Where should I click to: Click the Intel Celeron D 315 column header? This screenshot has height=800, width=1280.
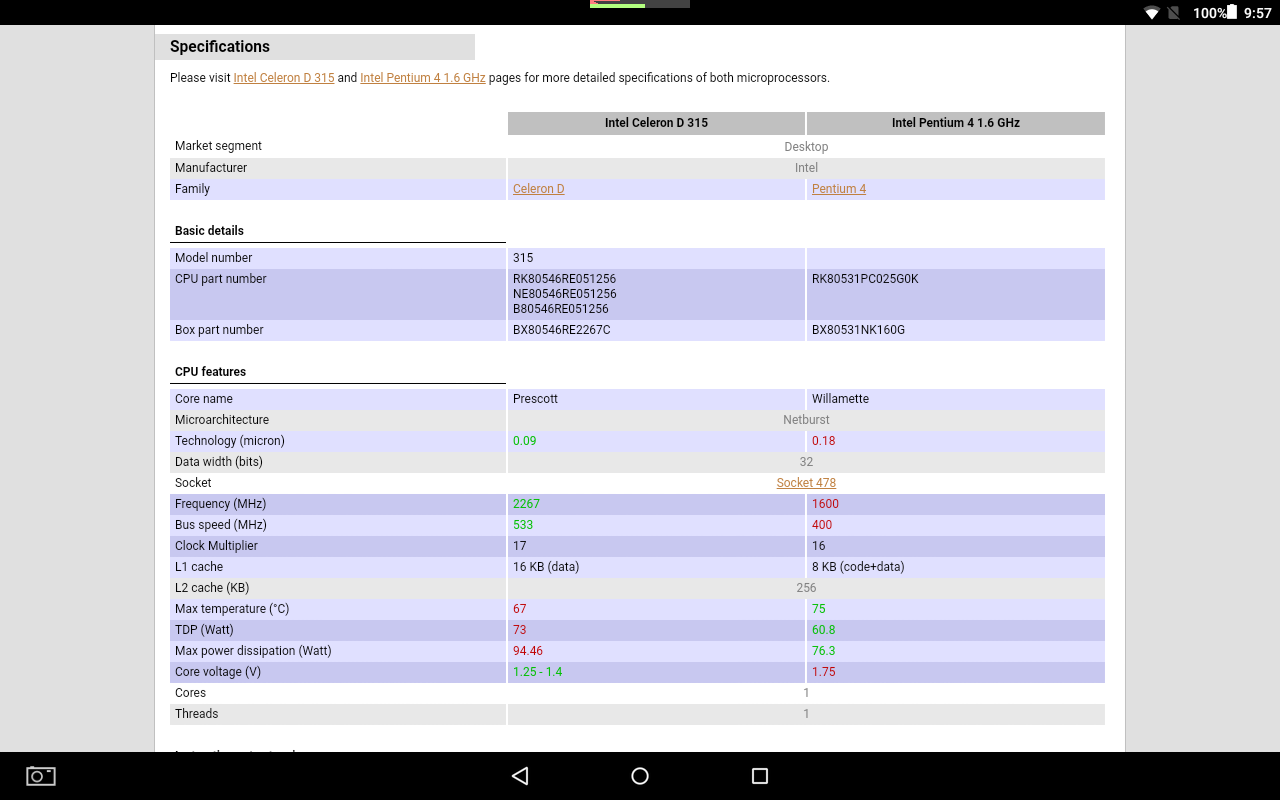coord(656,123)
